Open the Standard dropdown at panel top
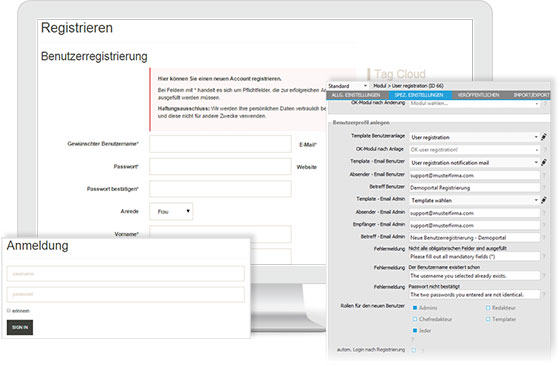The width and height of the screenshot is (560, 366). [x=348, y=86]
